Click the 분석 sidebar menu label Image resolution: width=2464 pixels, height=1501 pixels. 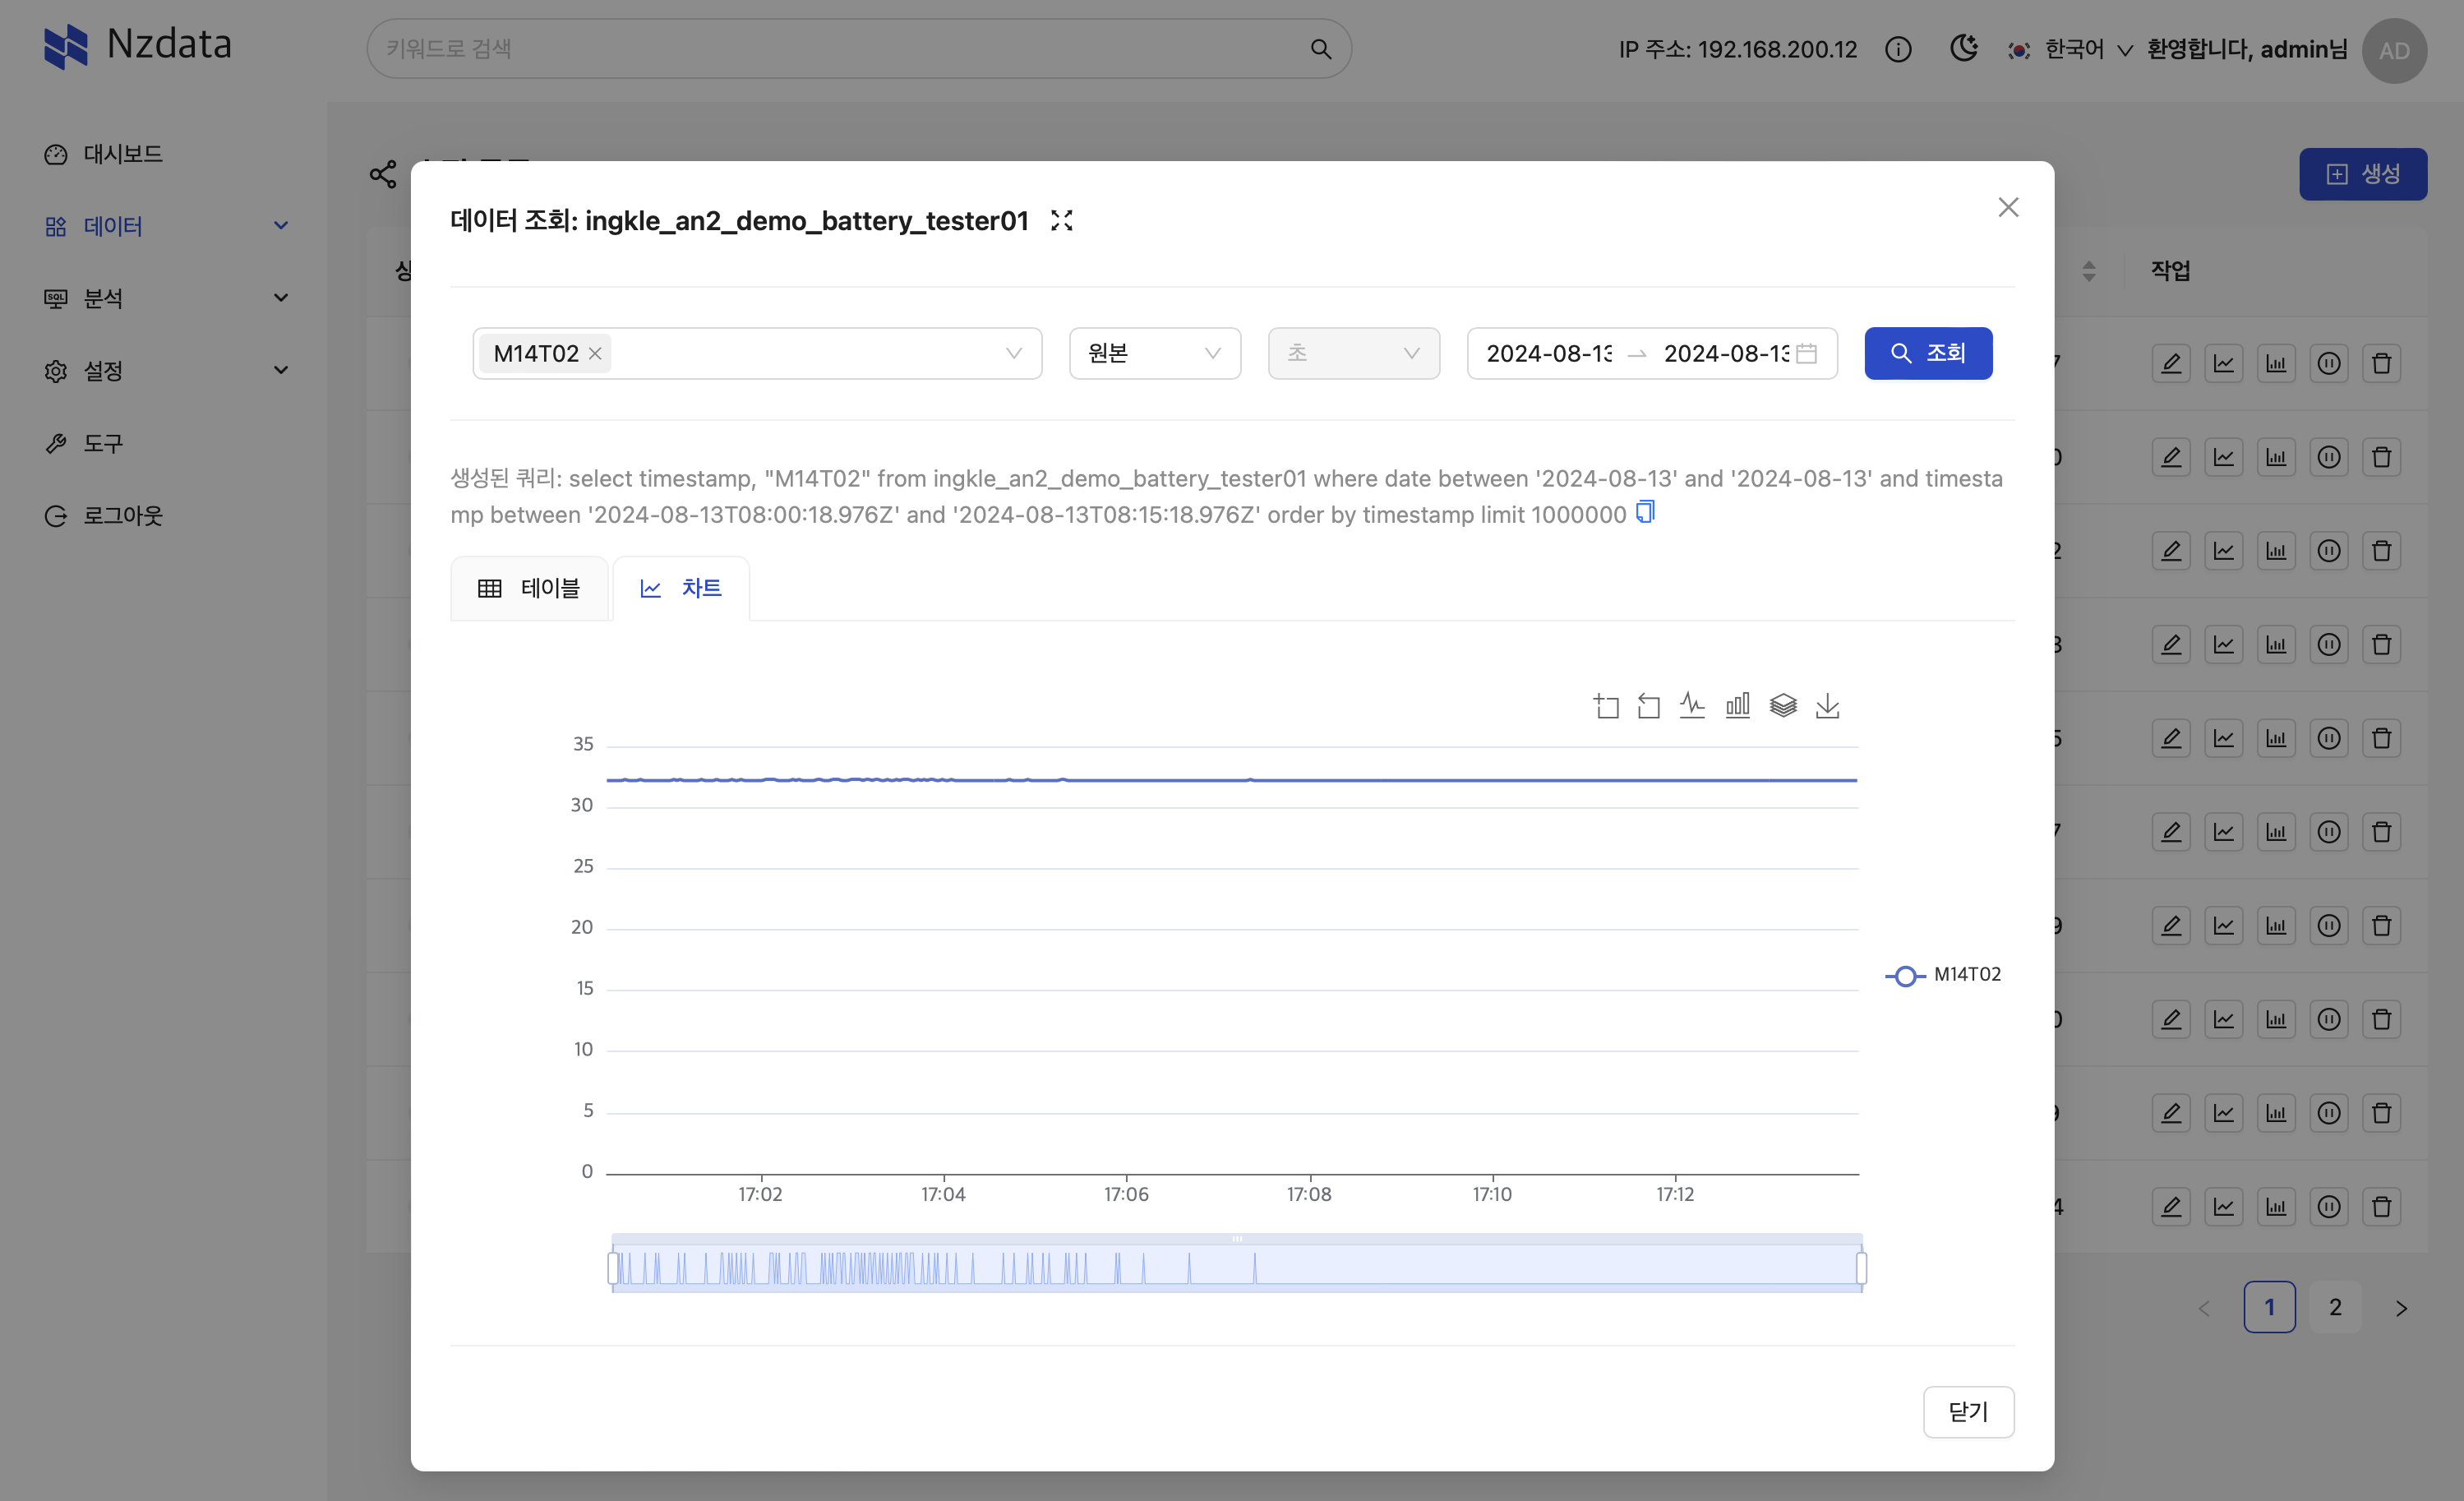pyautogui.click(x=103, y=298)
